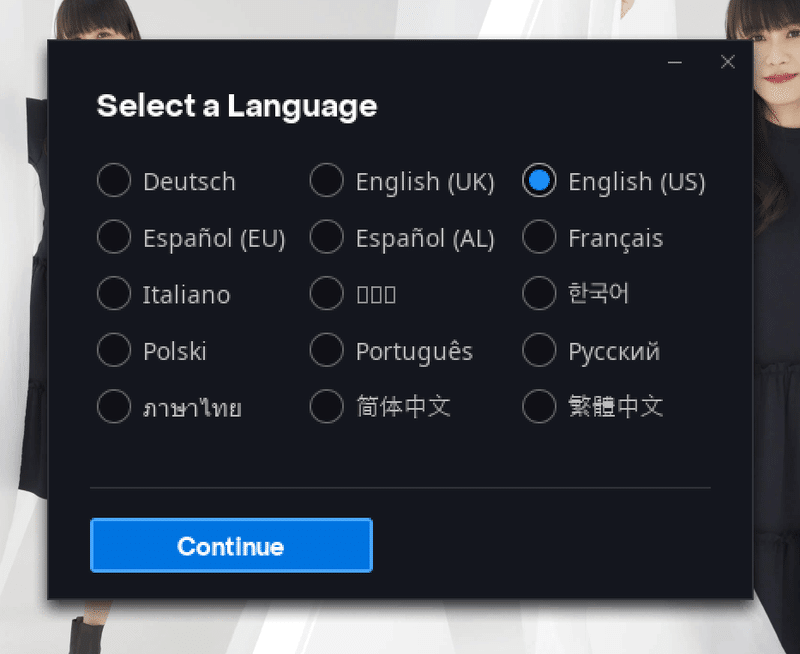The height and width of the screenshot is (654, 800).
Task: Select Polski language
Action: 114,350
